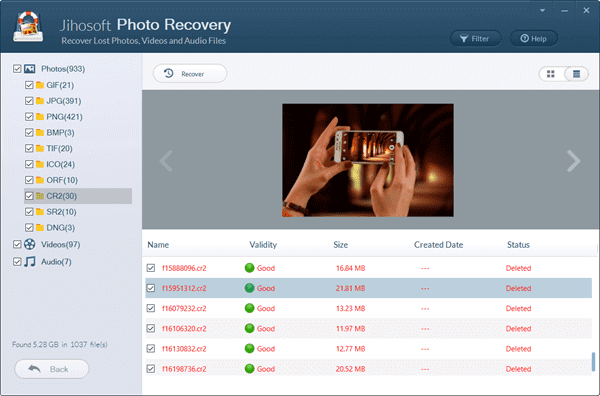This screenshot has height=396, width=600.
Task: Uncheck the CR2(30) checkbox
Action: (x=29, y=196)
